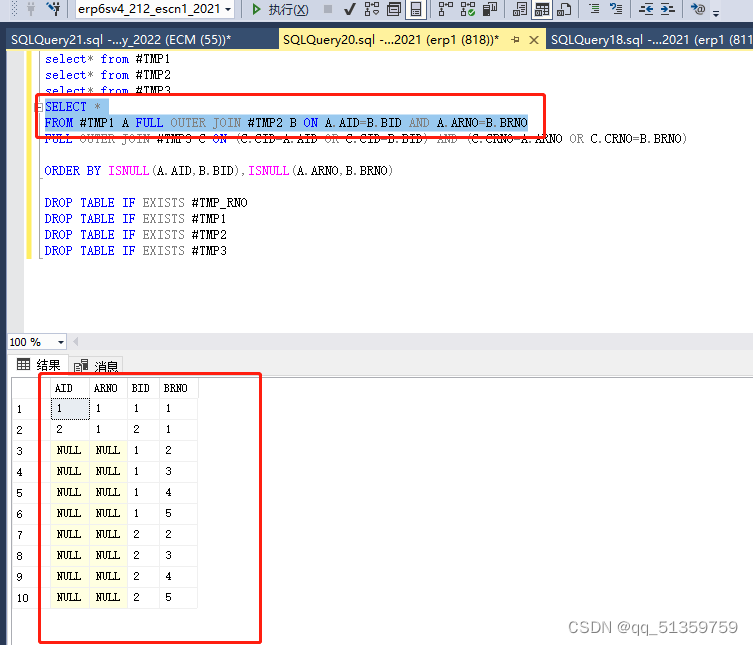Screen dimensions: 753x645
Task: Click the ORDER BY ISNULL line
Action: pyautogui.click(x=219, y=171)
